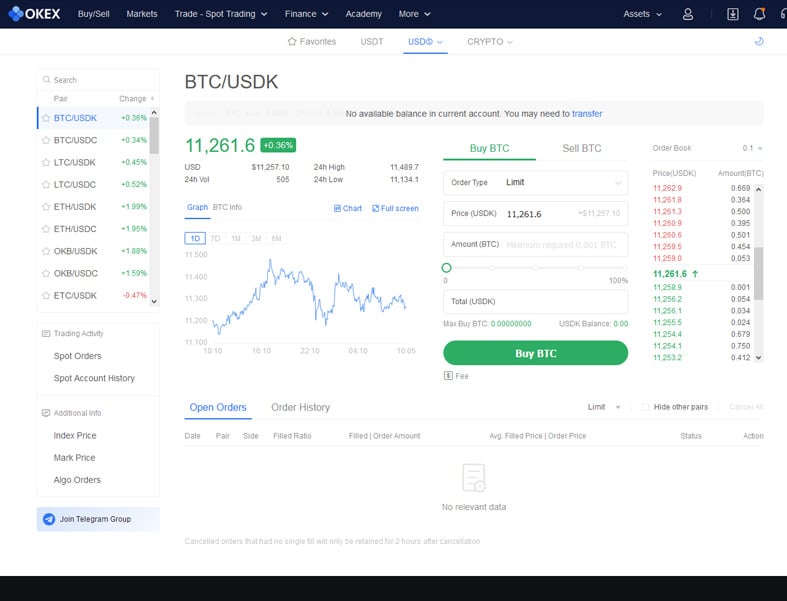Click the Search magnifier icon
The image size is (787, 601).
(47, 80)
